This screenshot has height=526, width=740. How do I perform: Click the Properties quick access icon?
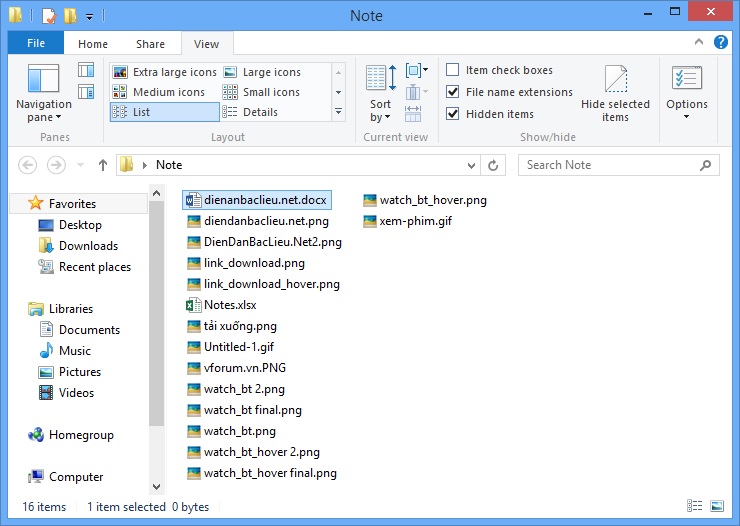point(49,16)
